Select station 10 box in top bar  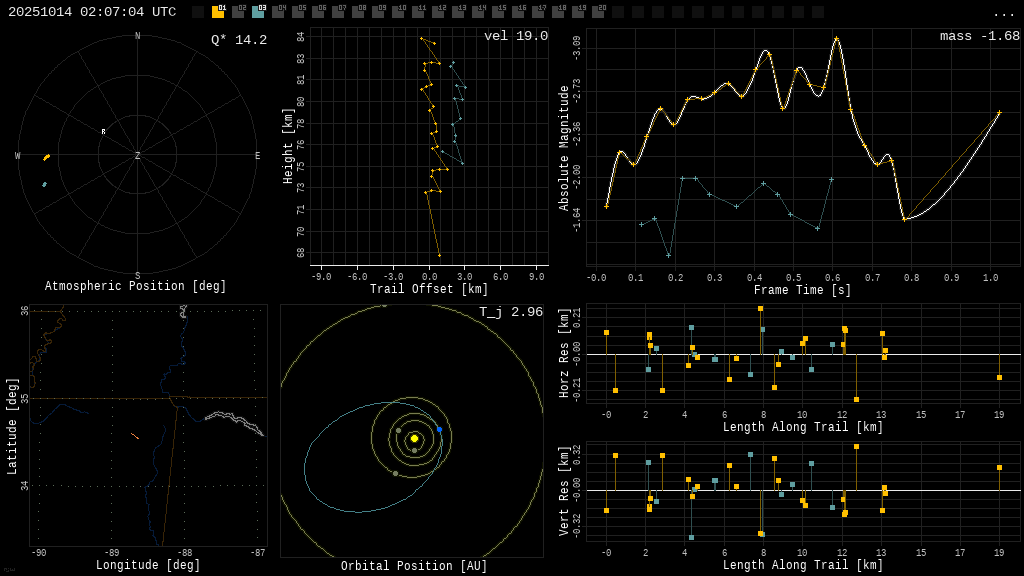tap(398, 12)
